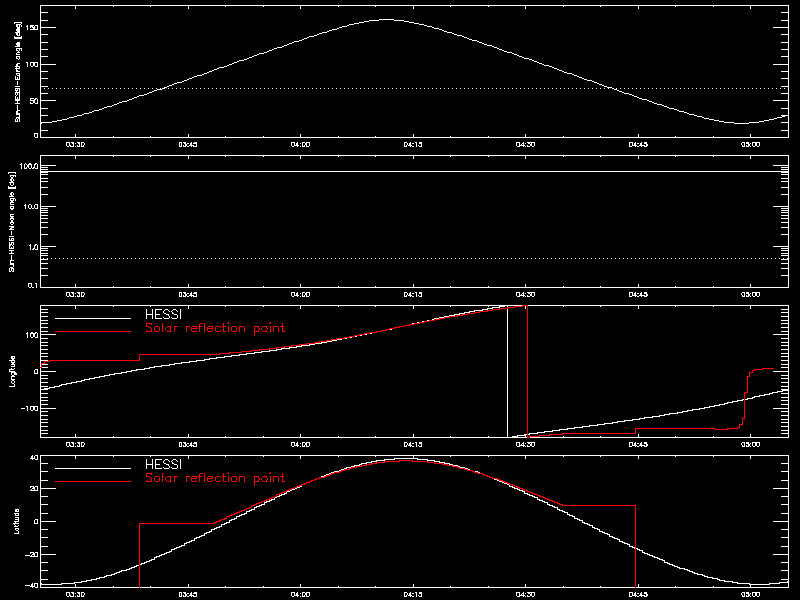Click the peak of the Sun-HESSI-Earth angle curve
800x600 pixels.
[x=387, y=19]
